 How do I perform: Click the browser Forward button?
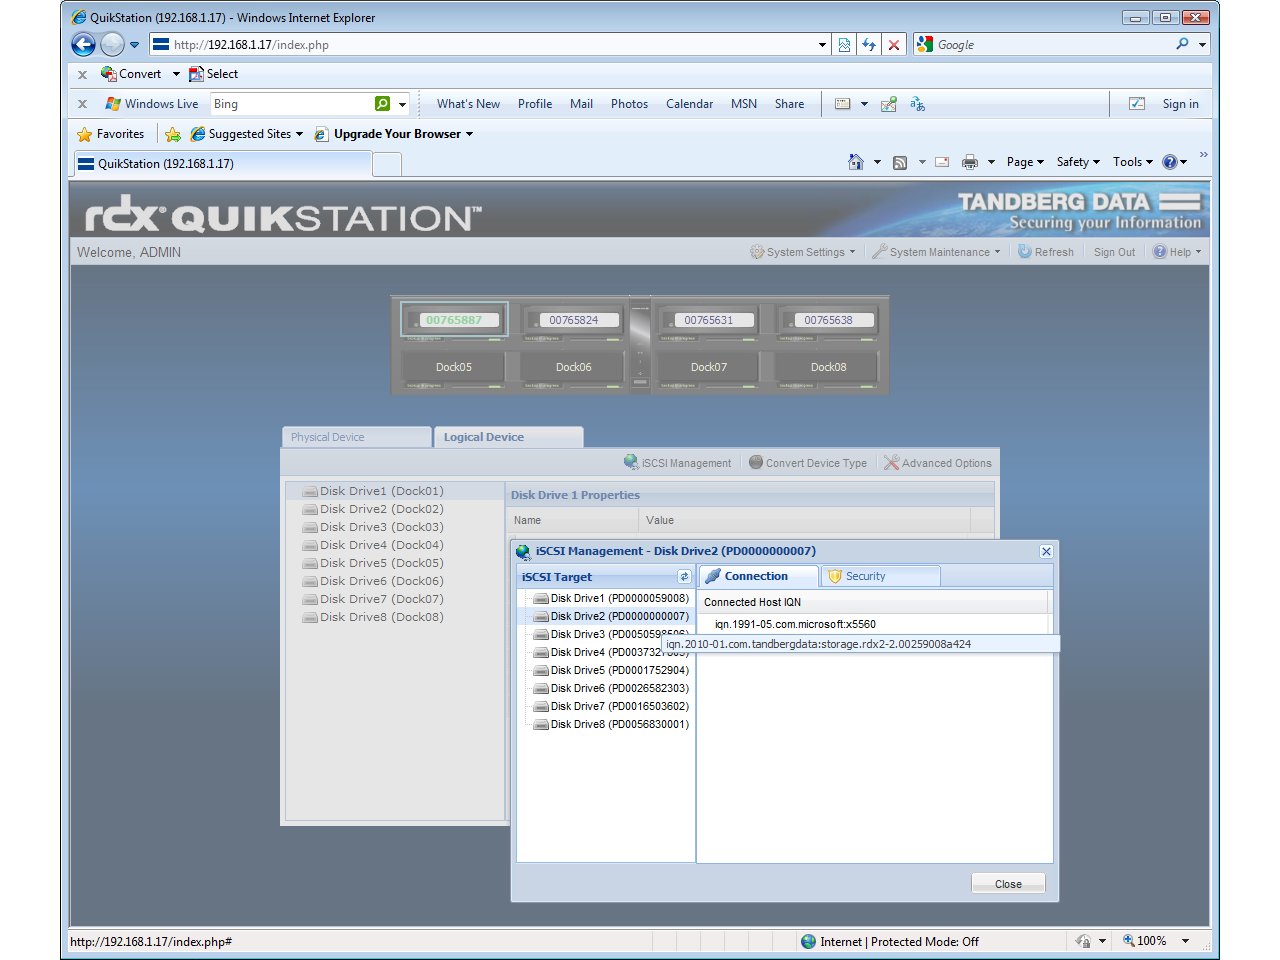coord(112,44)
